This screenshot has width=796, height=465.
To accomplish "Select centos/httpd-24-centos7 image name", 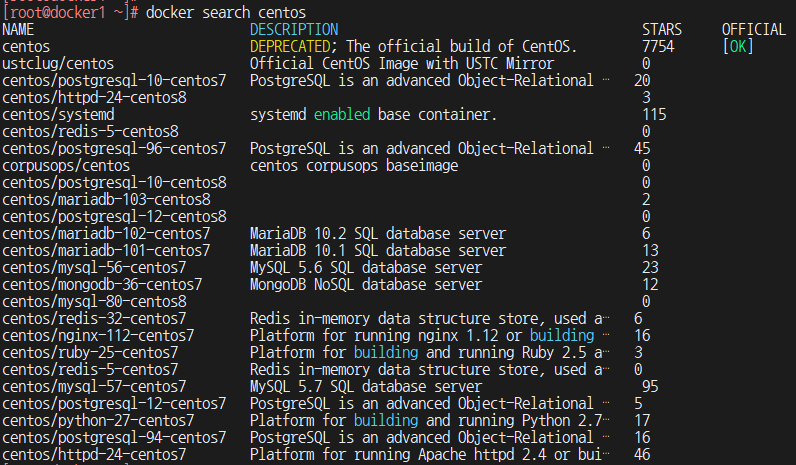I will tap(94, 455).
